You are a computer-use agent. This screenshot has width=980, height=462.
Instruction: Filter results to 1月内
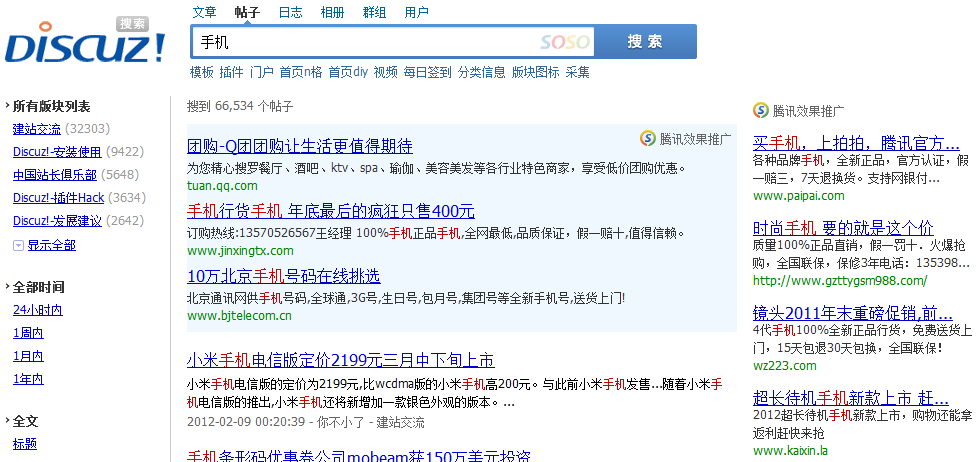click(x=28, y=356)
